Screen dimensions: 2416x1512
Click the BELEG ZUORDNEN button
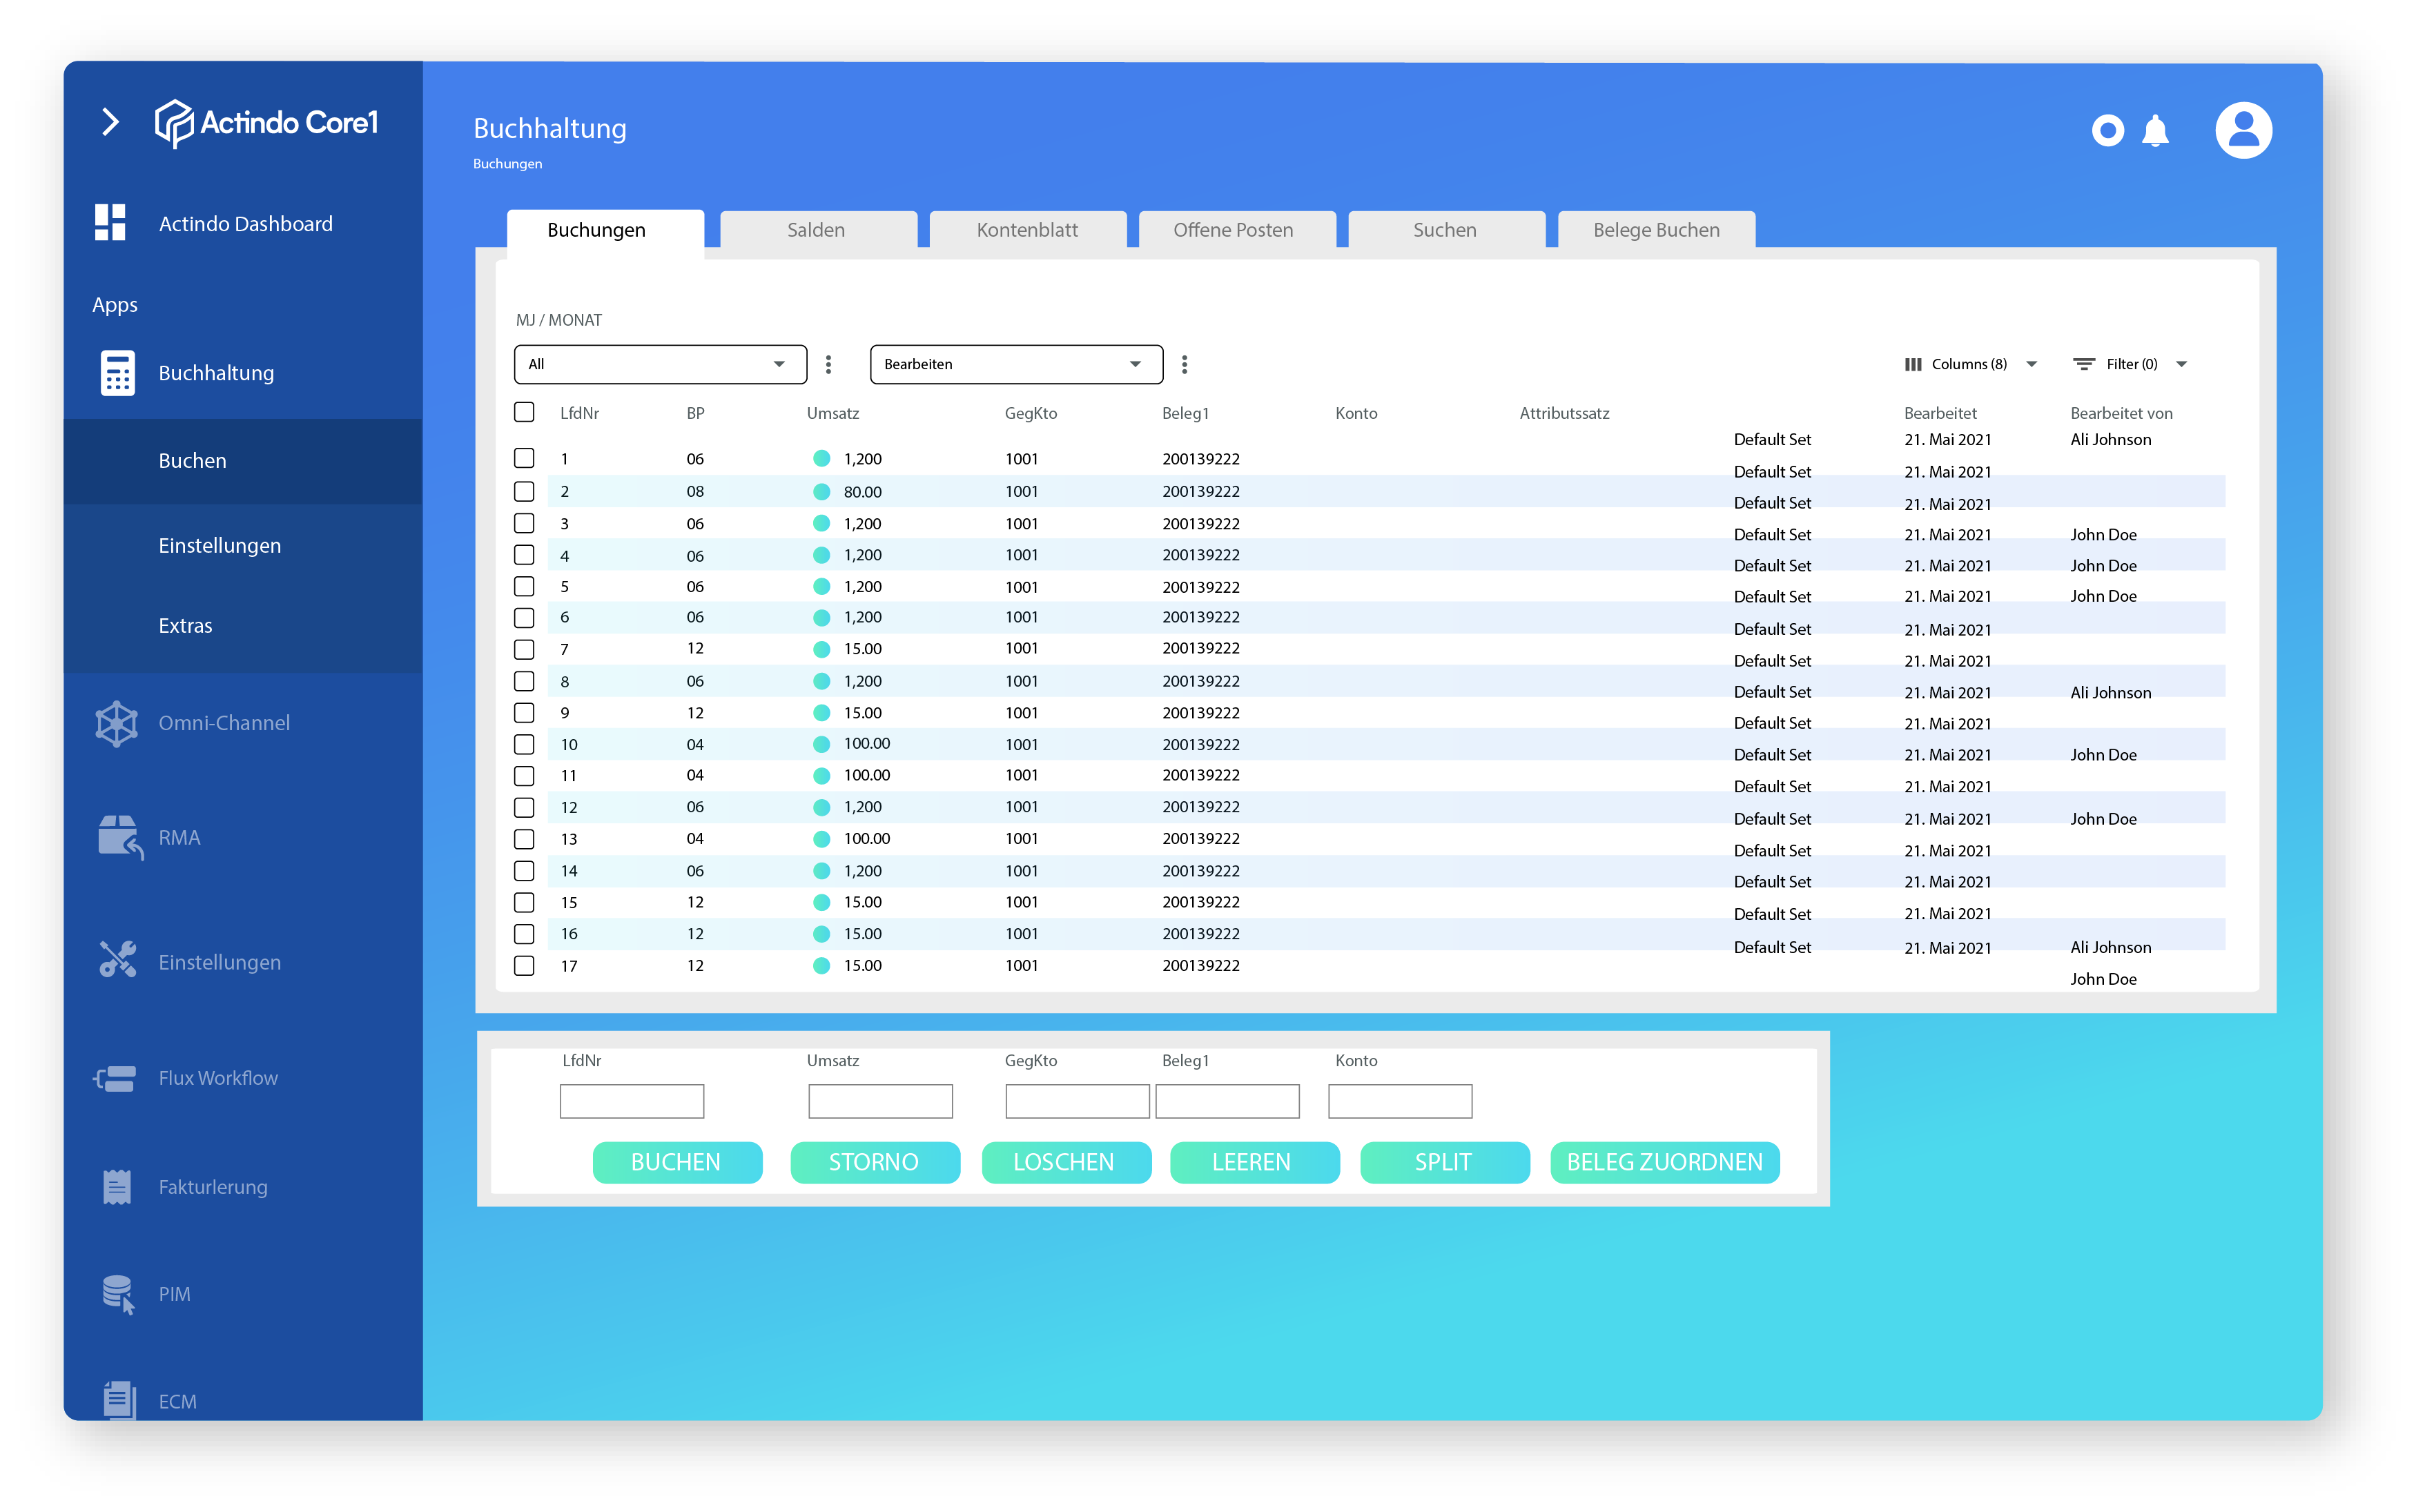tap(1665, 1162)
